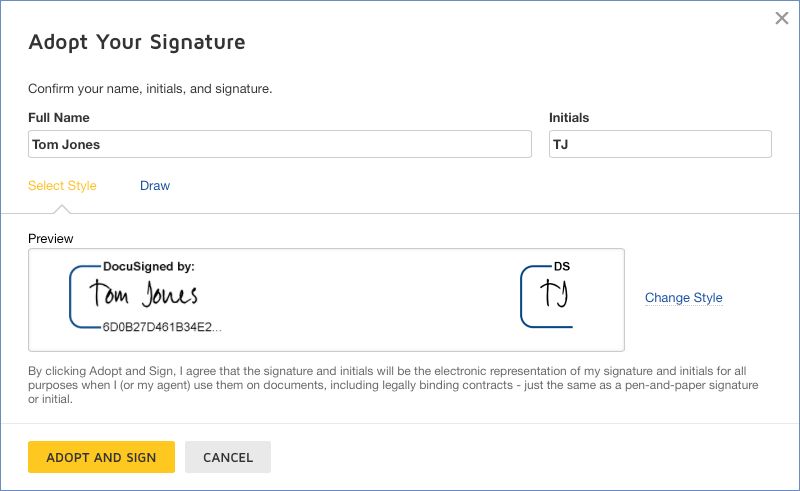Click the blue bracket beside the signature

tap(74, 297)
